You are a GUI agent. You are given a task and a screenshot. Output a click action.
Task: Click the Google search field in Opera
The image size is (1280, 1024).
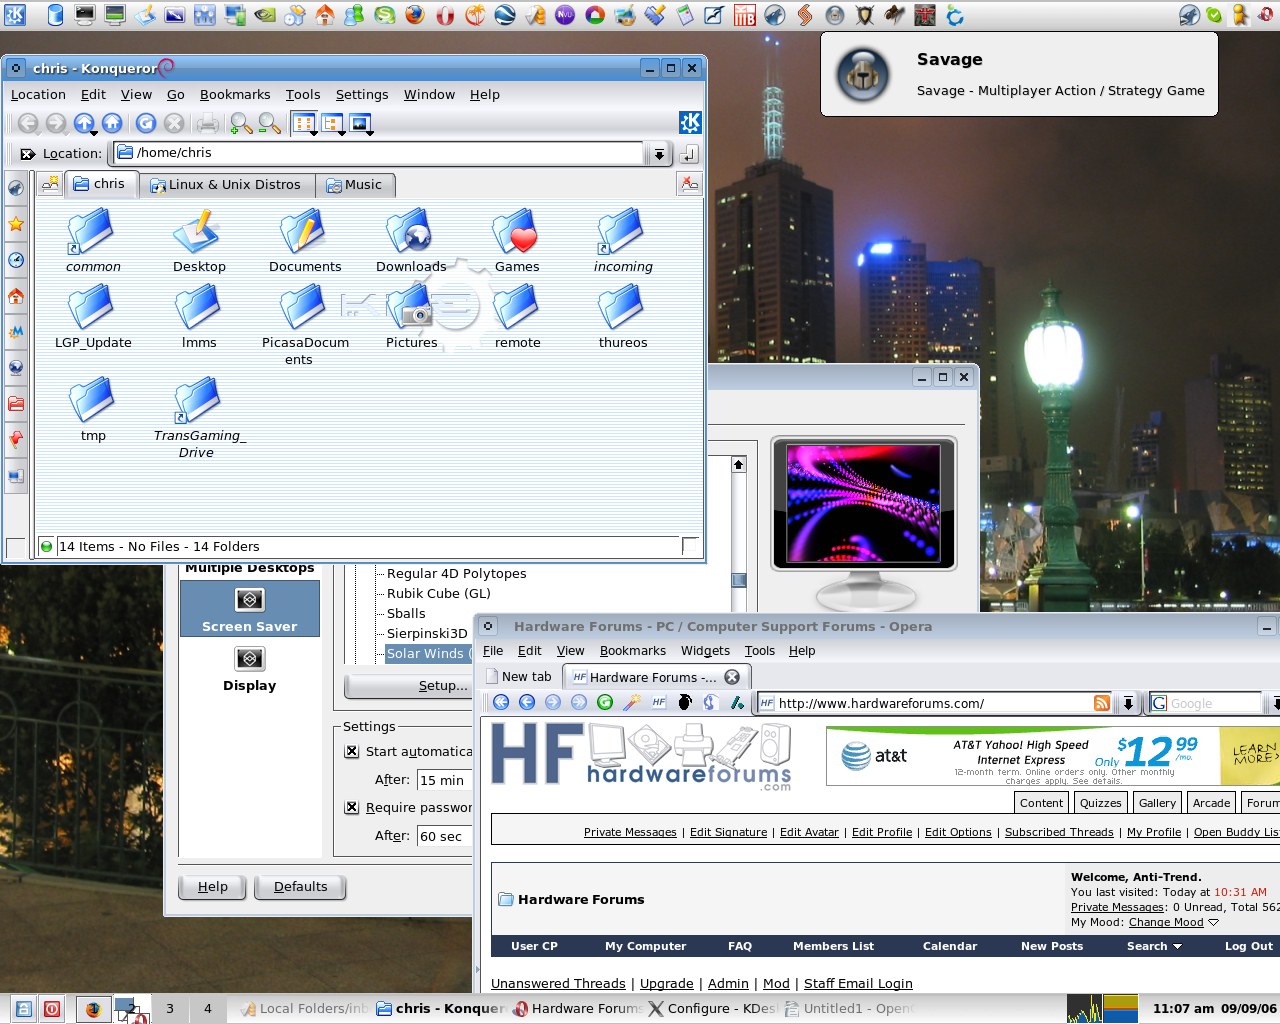click(1206, 703)
